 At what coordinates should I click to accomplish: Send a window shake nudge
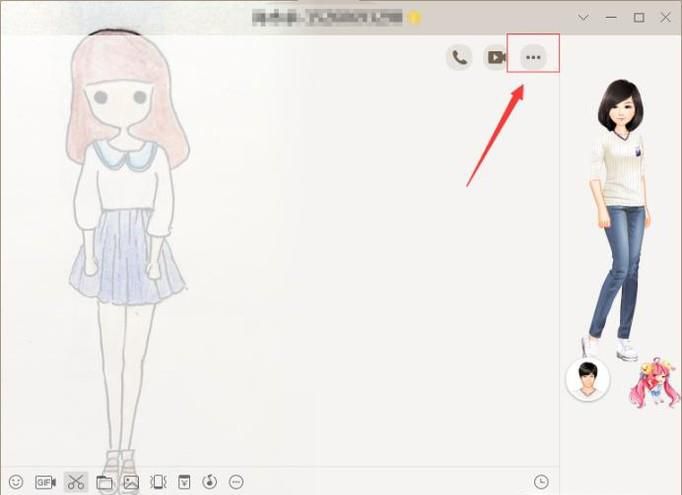coord(157,481)
